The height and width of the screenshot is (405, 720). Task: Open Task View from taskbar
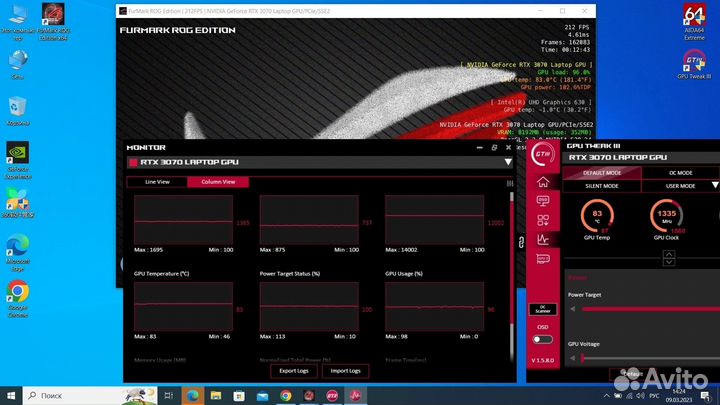coord(169,395)
